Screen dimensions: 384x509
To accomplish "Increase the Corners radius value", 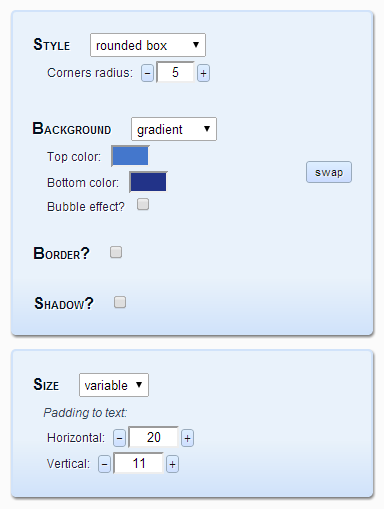I will 203,73.
